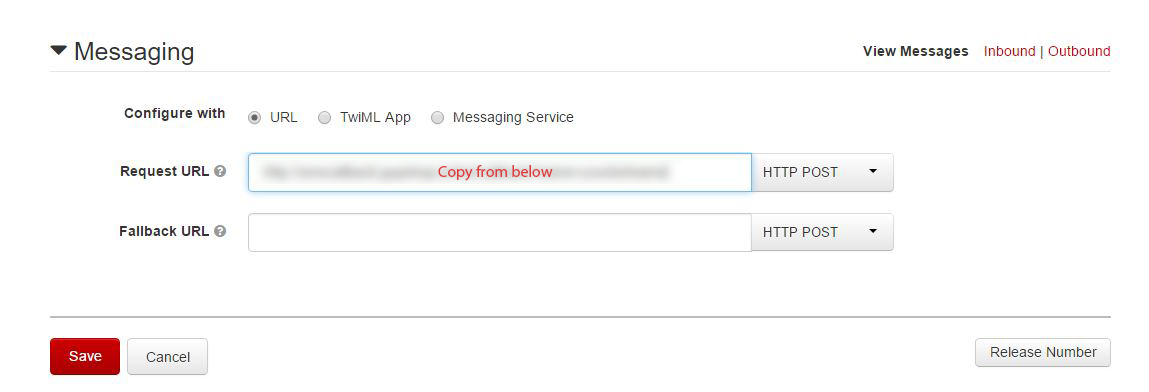This screenshot has width=1149, height=392.
Task: Click the Cancel button
Action: click(x=168, y=357)
